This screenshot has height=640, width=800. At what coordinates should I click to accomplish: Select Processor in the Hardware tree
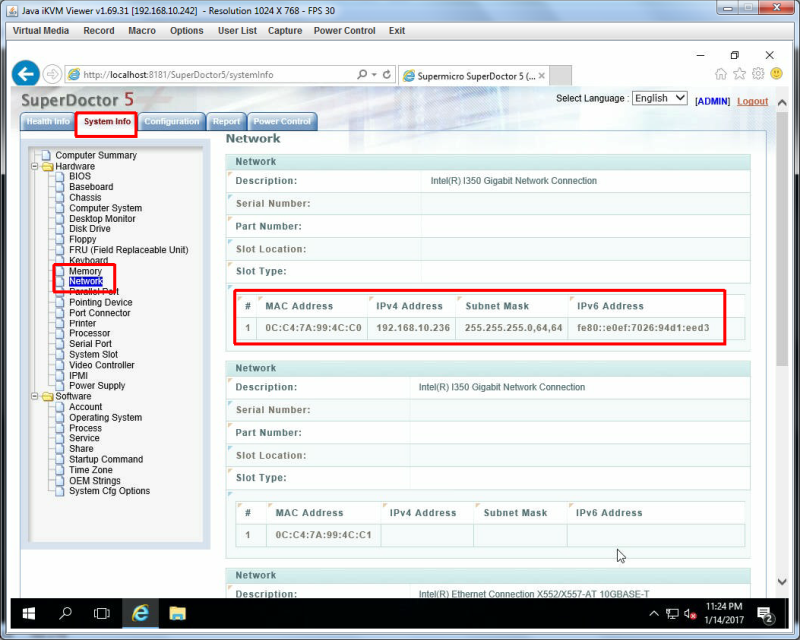click(x=89, y=333)
